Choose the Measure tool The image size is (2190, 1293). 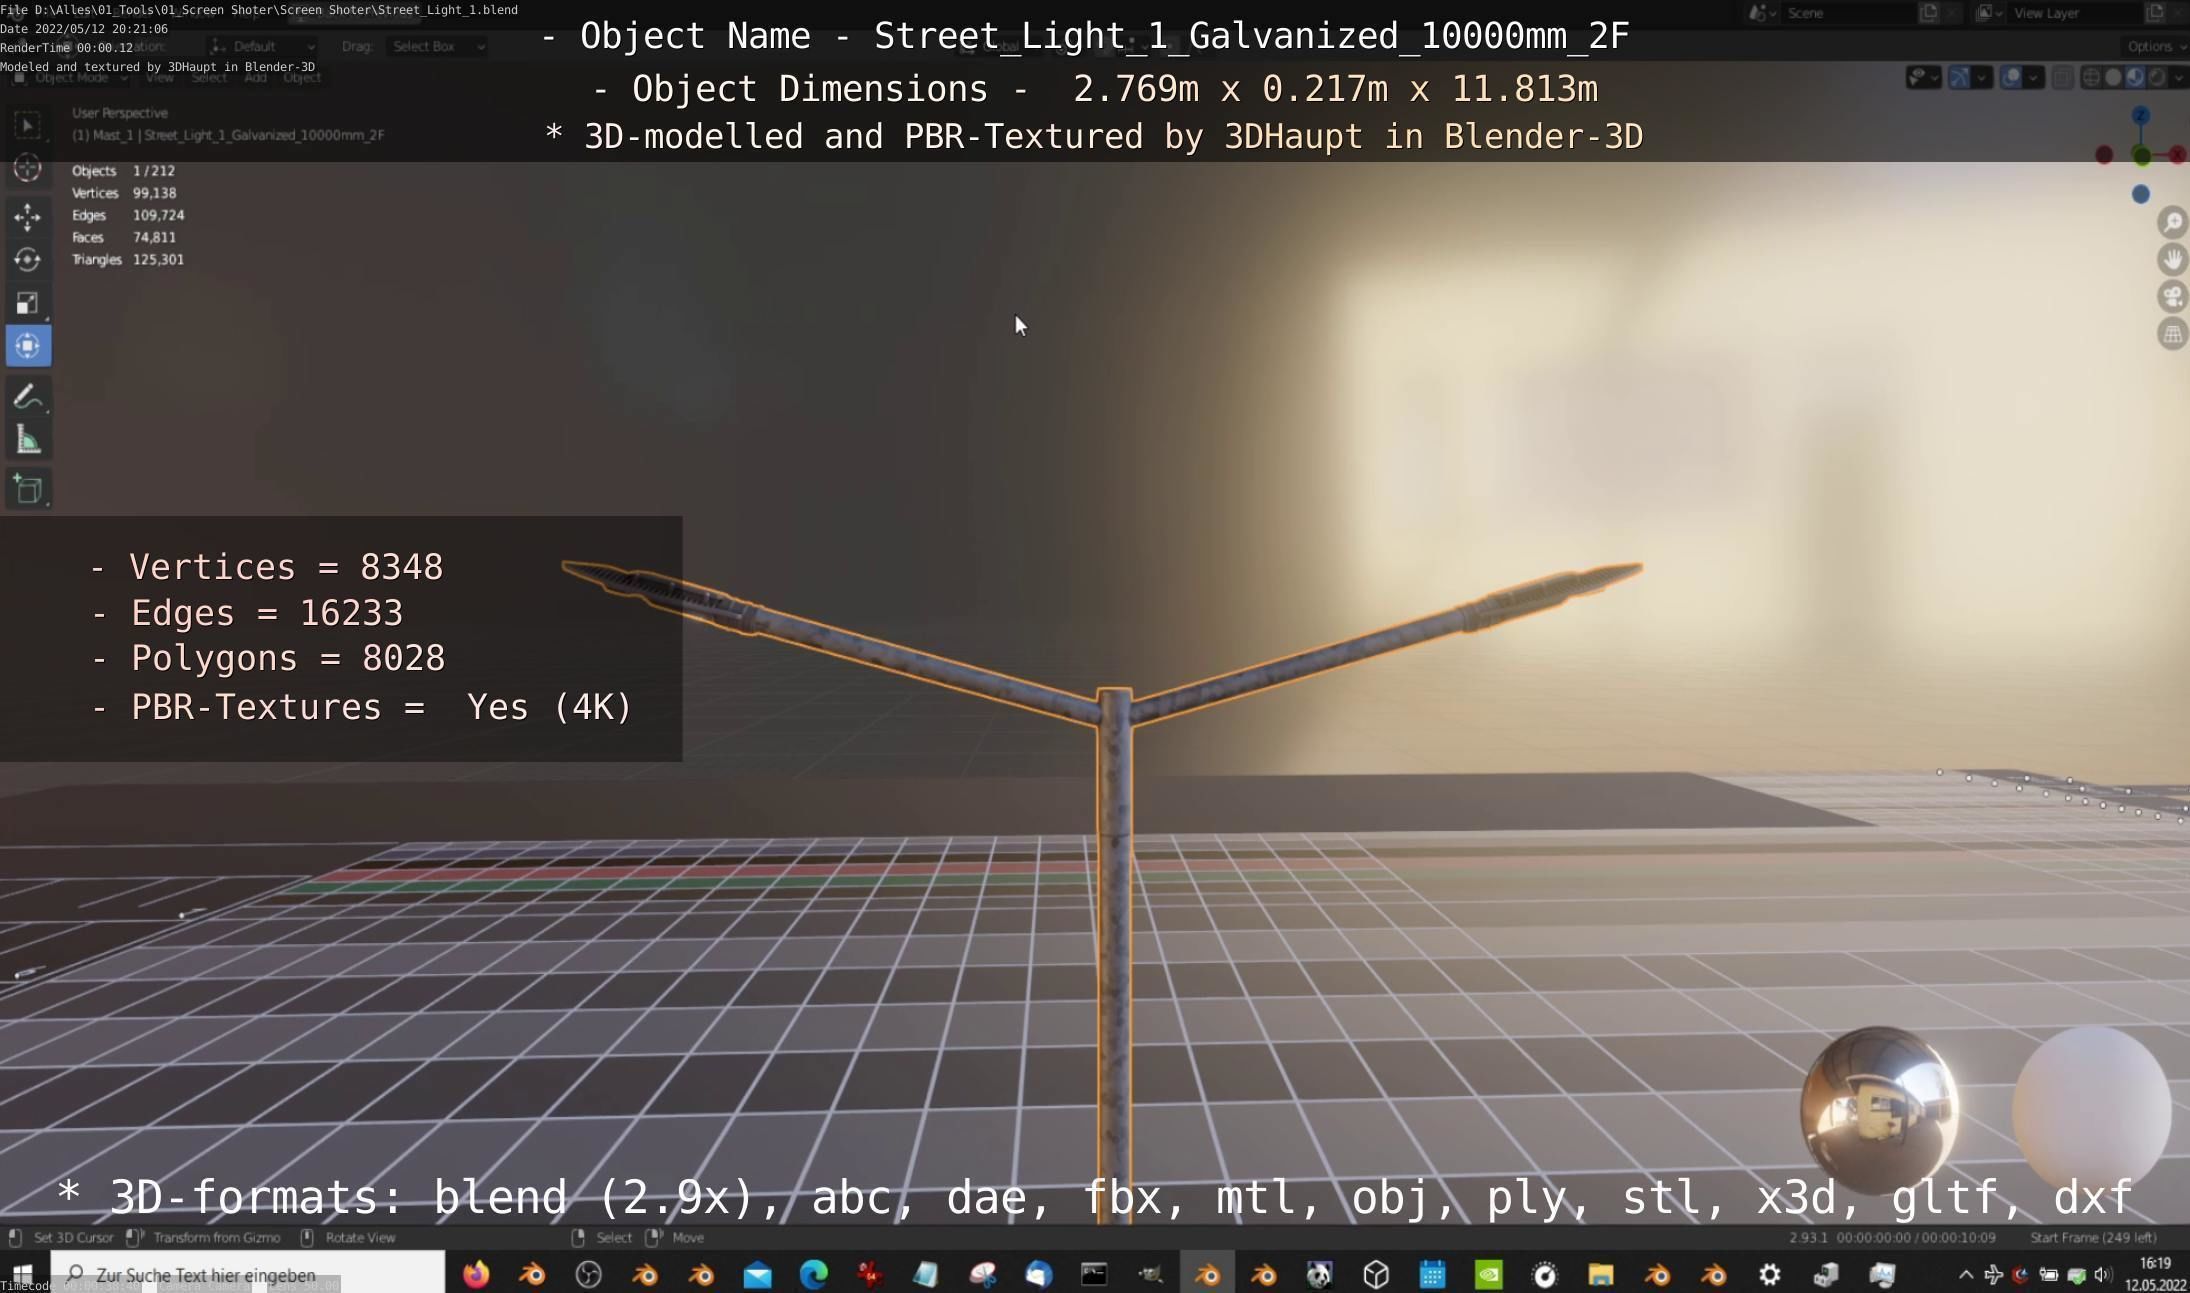pyautogui.click(x=27, y=440)
